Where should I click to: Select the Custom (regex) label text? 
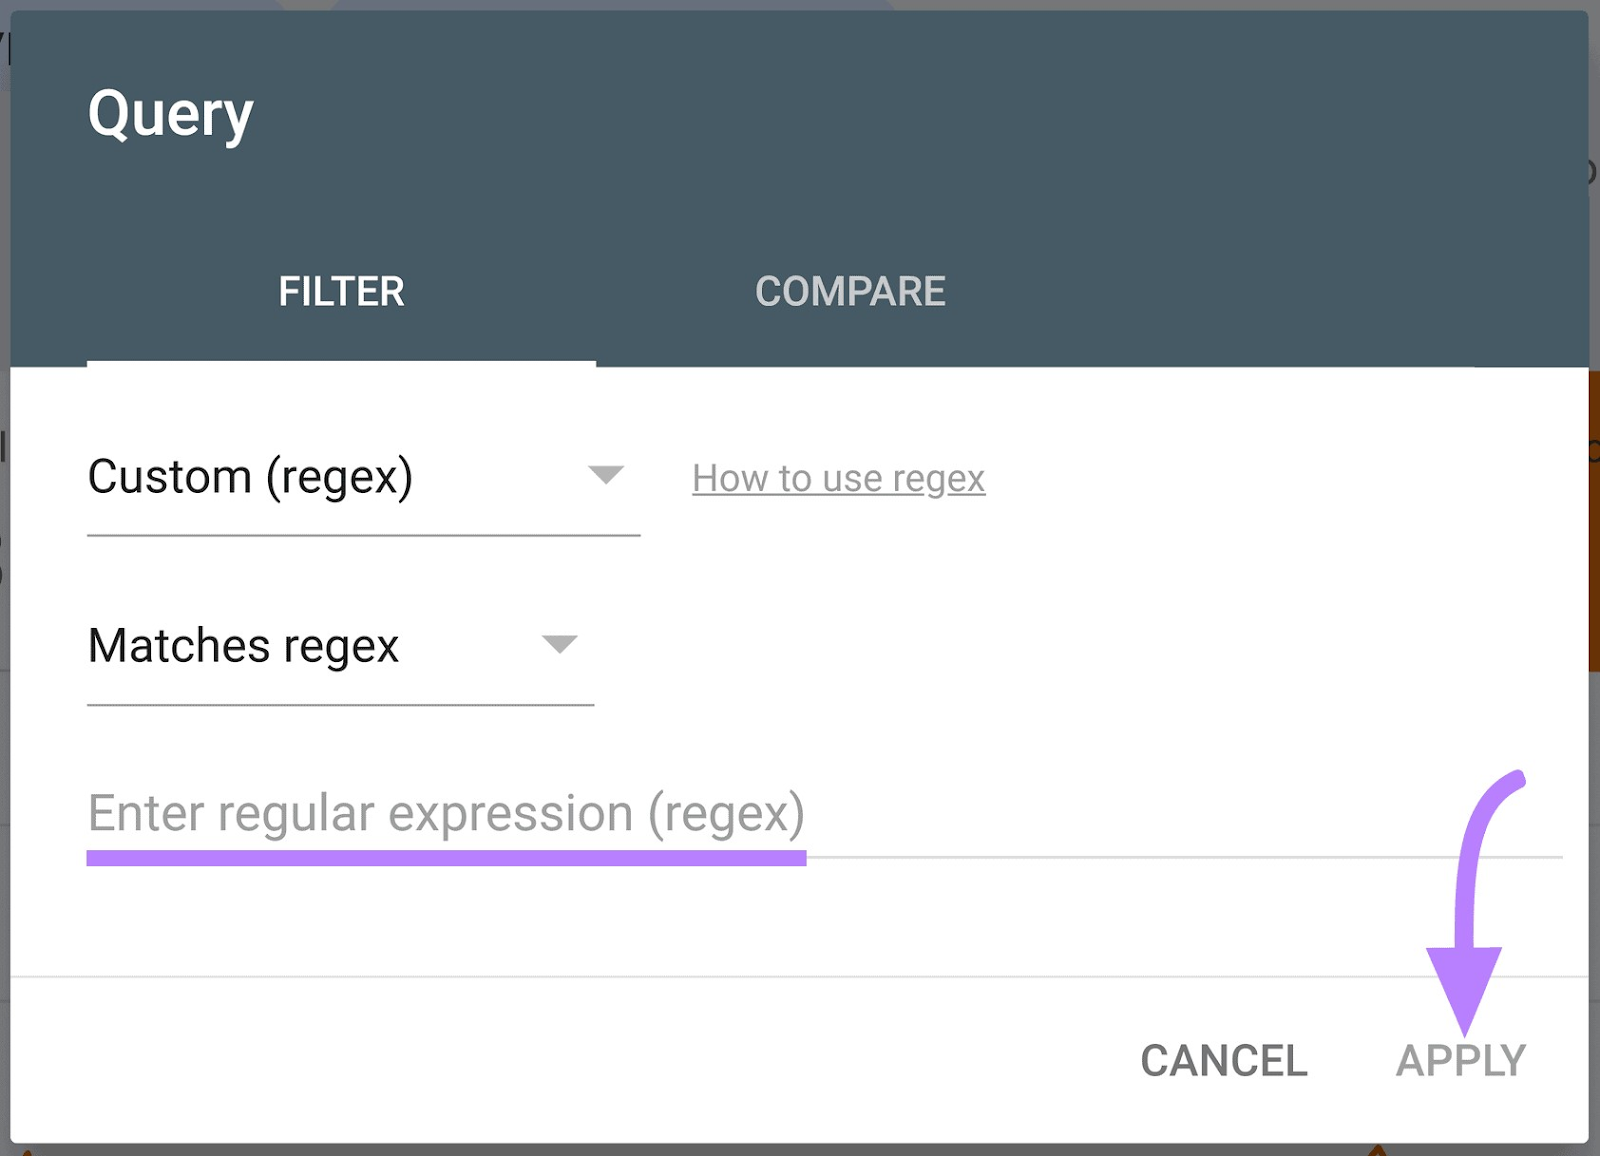click(250, 477)
